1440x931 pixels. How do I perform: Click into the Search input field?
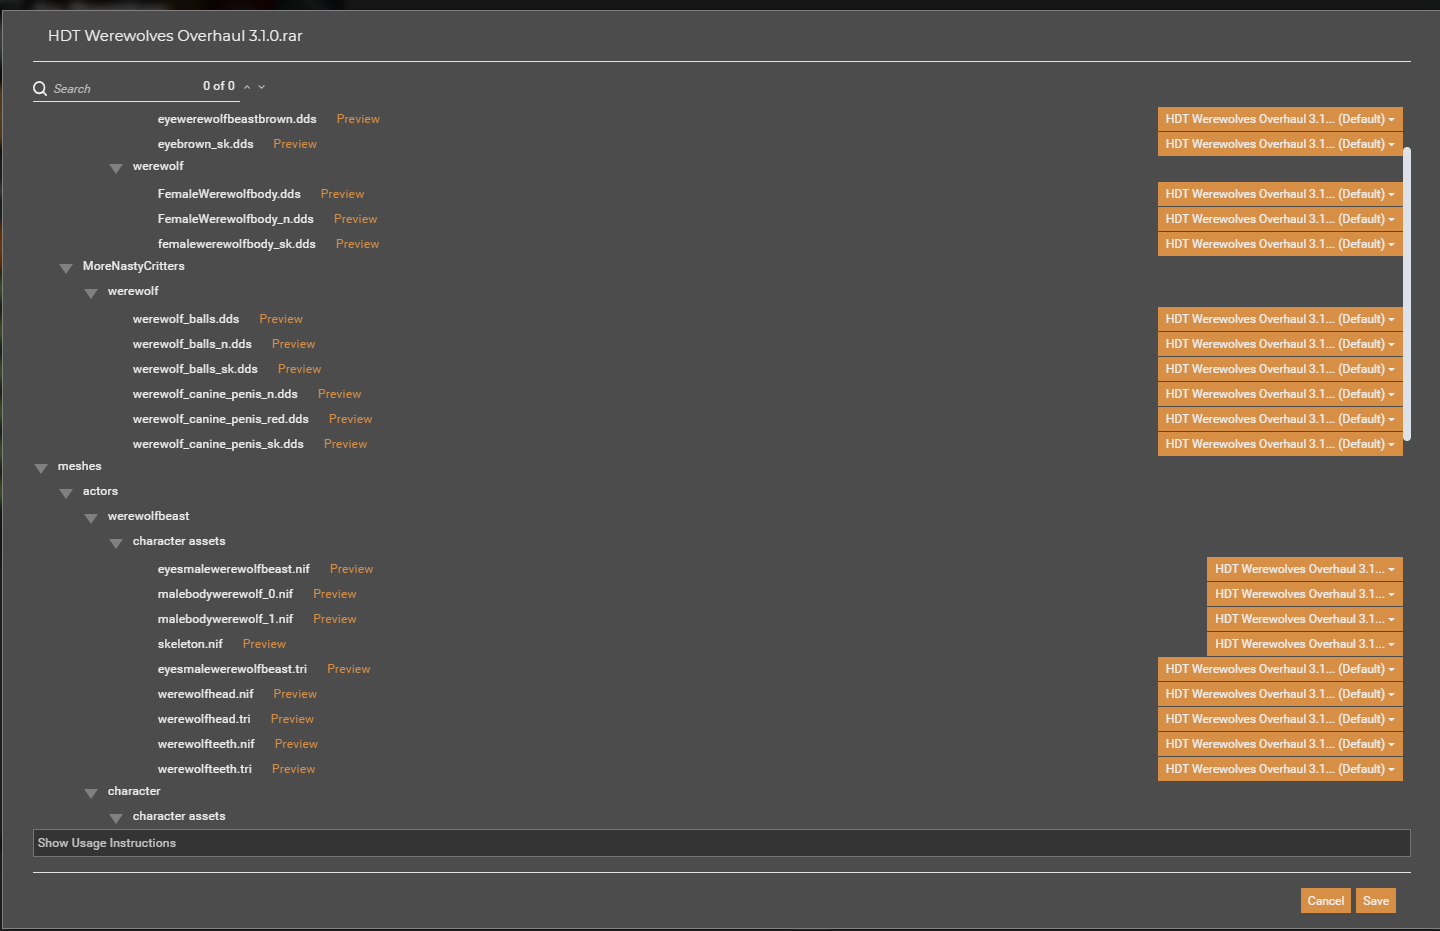coord(120,89)
